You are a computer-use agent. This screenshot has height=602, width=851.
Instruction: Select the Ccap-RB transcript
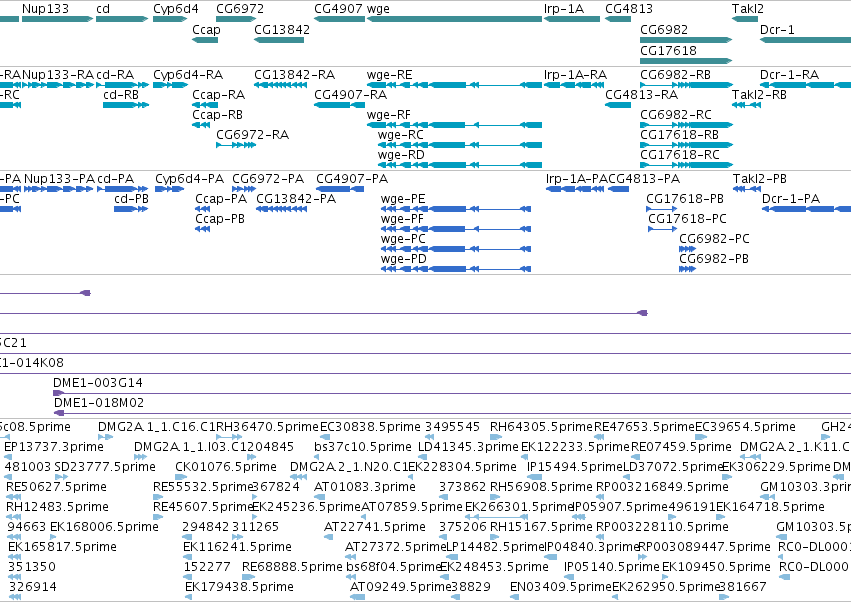pyautogui.click(x=201, y=125)
